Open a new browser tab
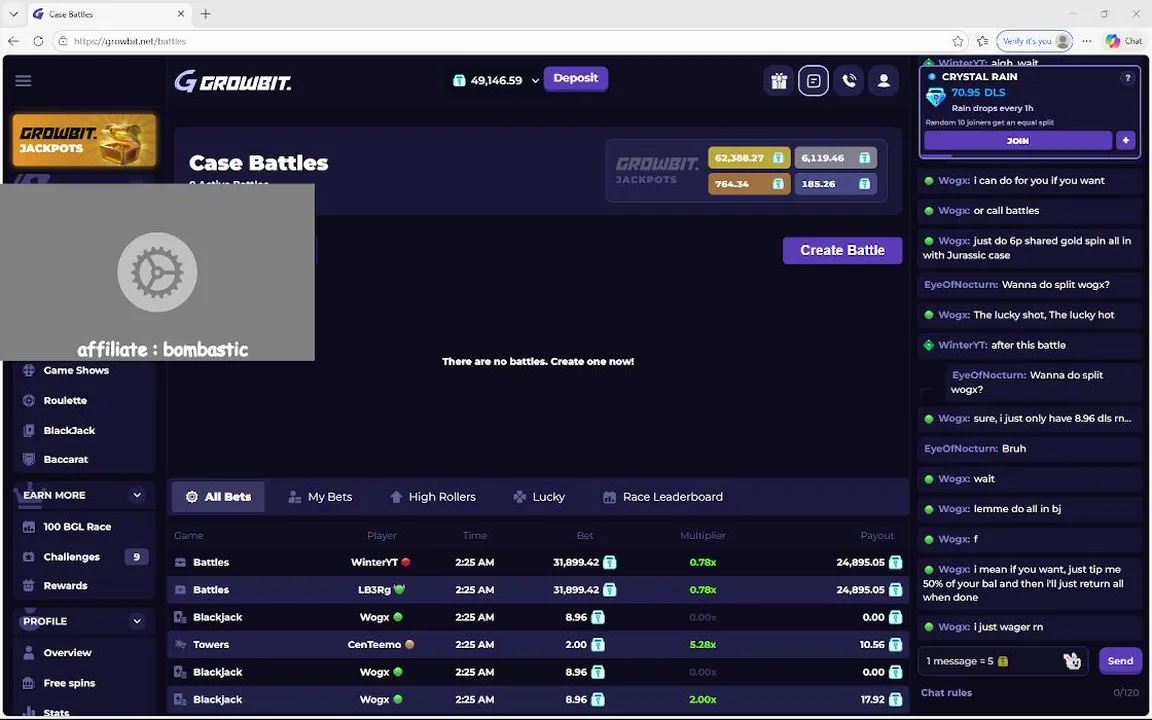This screenshot has width=1152, height=720. coord(206,14)
